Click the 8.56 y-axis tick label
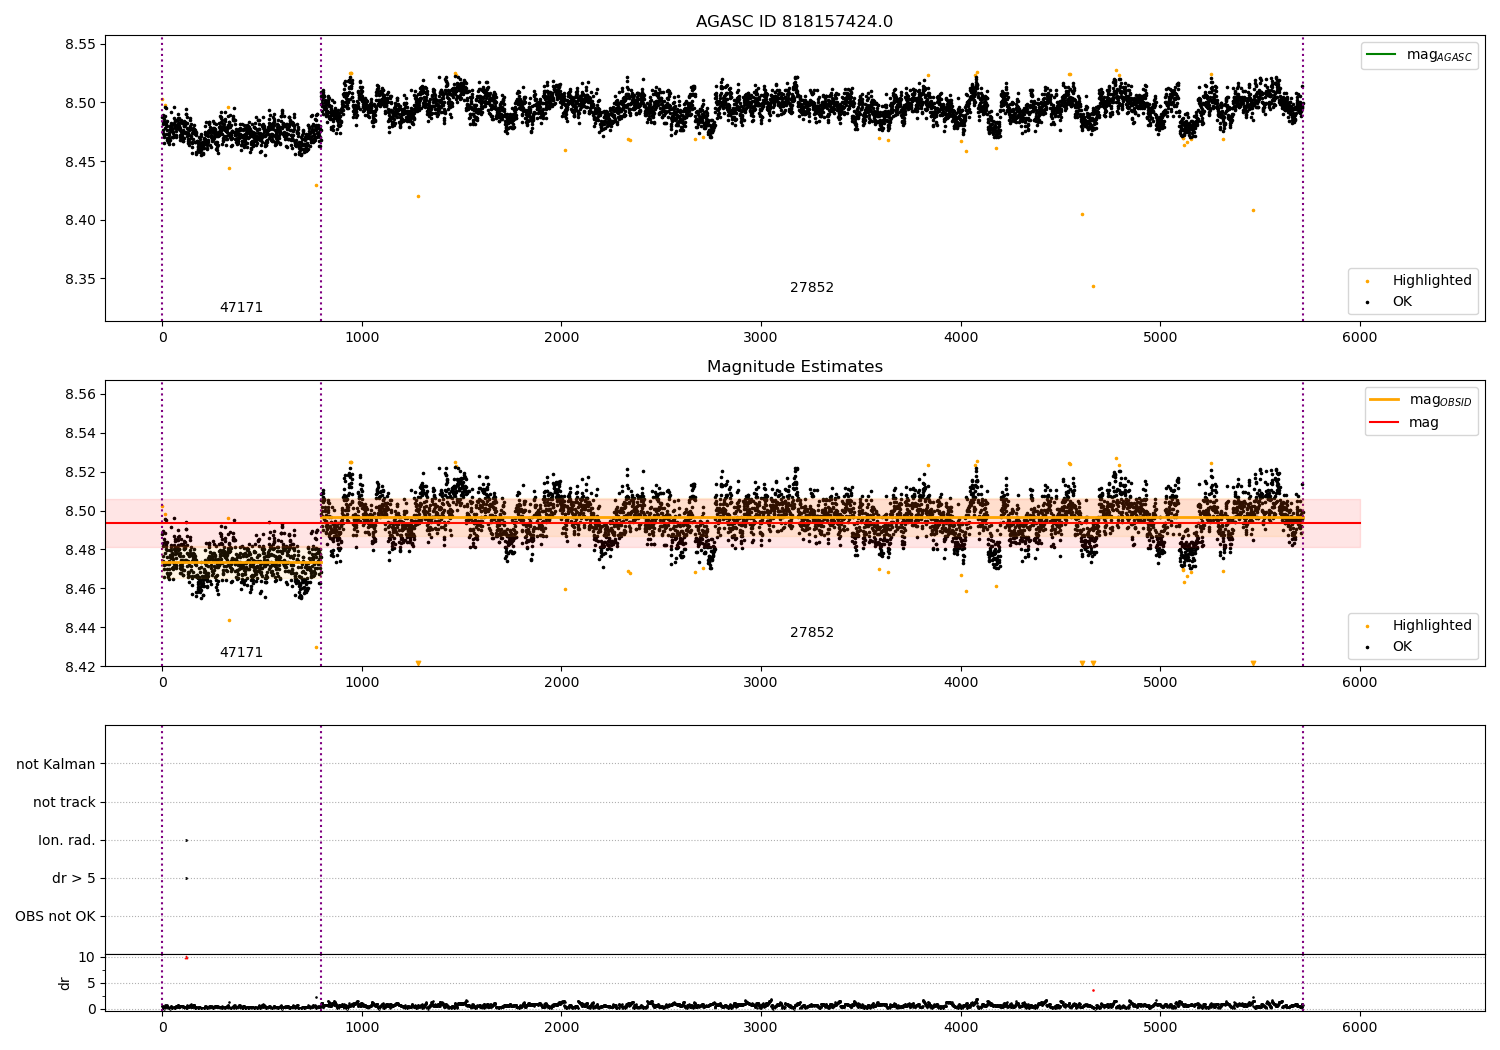This screenshot has width=1500, height=1050. 79,395
